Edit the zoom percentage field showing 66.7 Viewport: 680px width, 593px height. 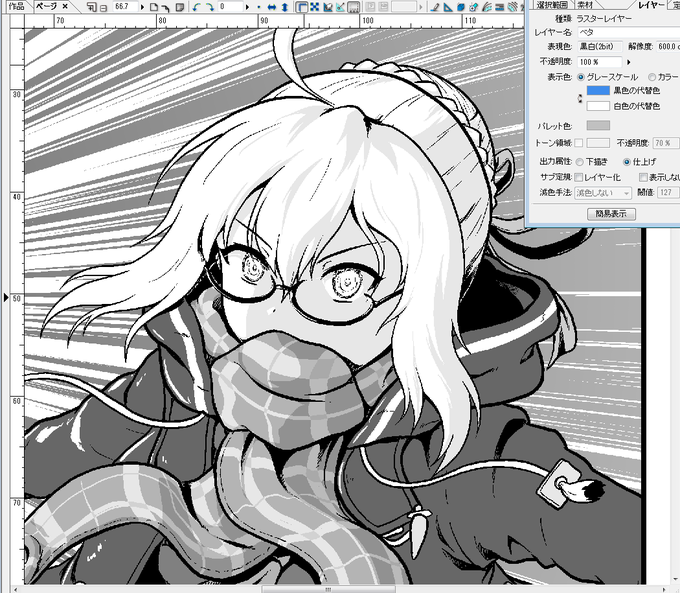coord(125,7)
